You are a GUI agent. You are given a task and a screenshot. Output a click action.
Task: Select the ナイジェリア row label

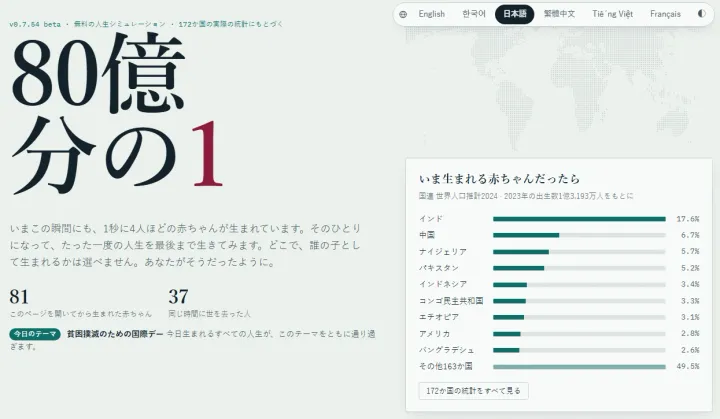point(443,252)
